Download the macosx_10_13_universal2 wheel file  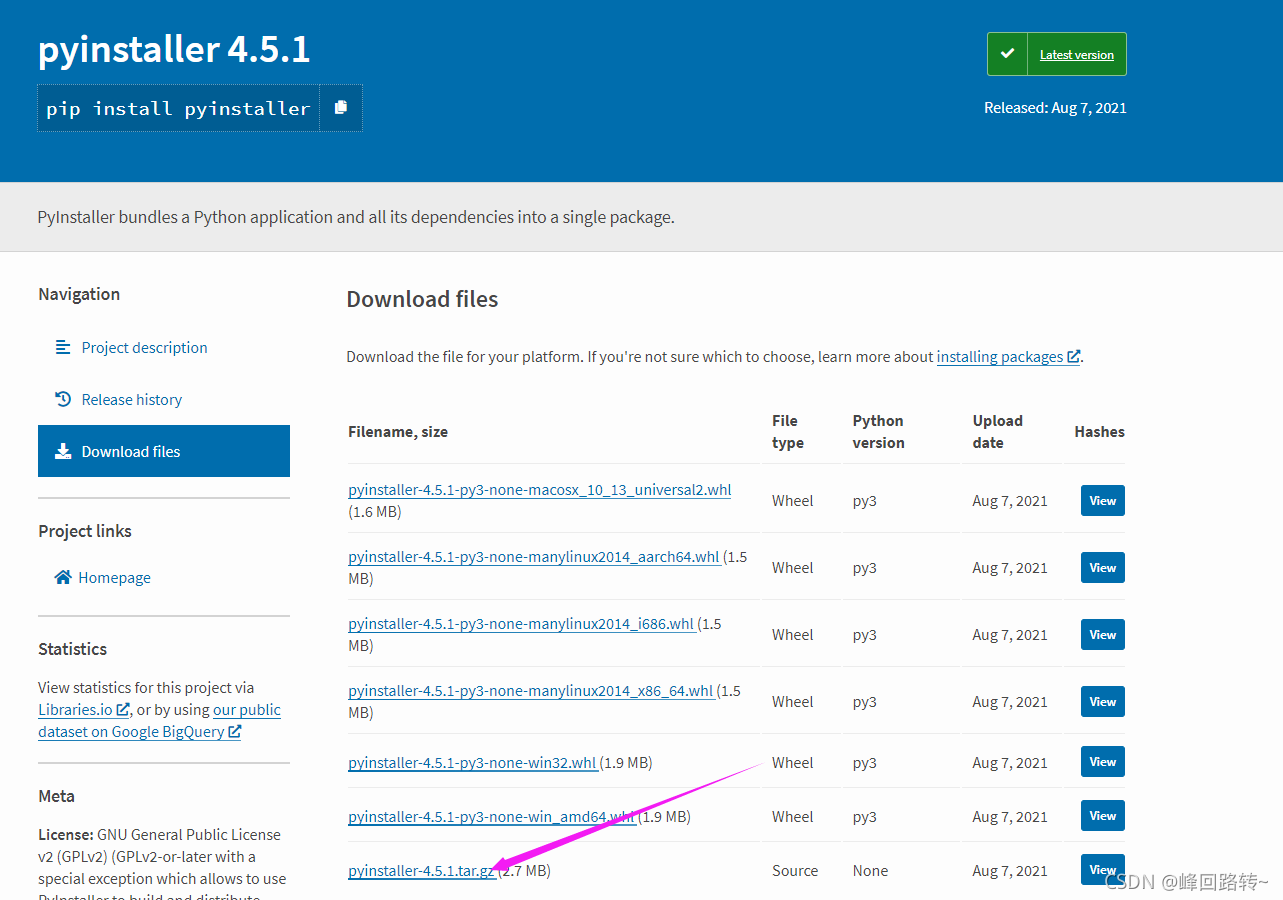539,490
